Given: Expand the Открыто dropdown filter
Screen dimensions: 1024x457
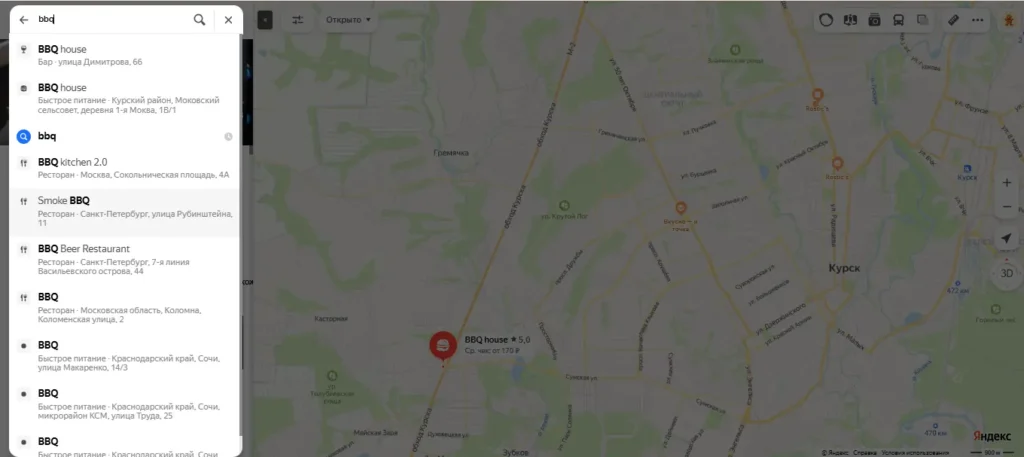Looking at the screenshot, I should (x=348, y=20).
